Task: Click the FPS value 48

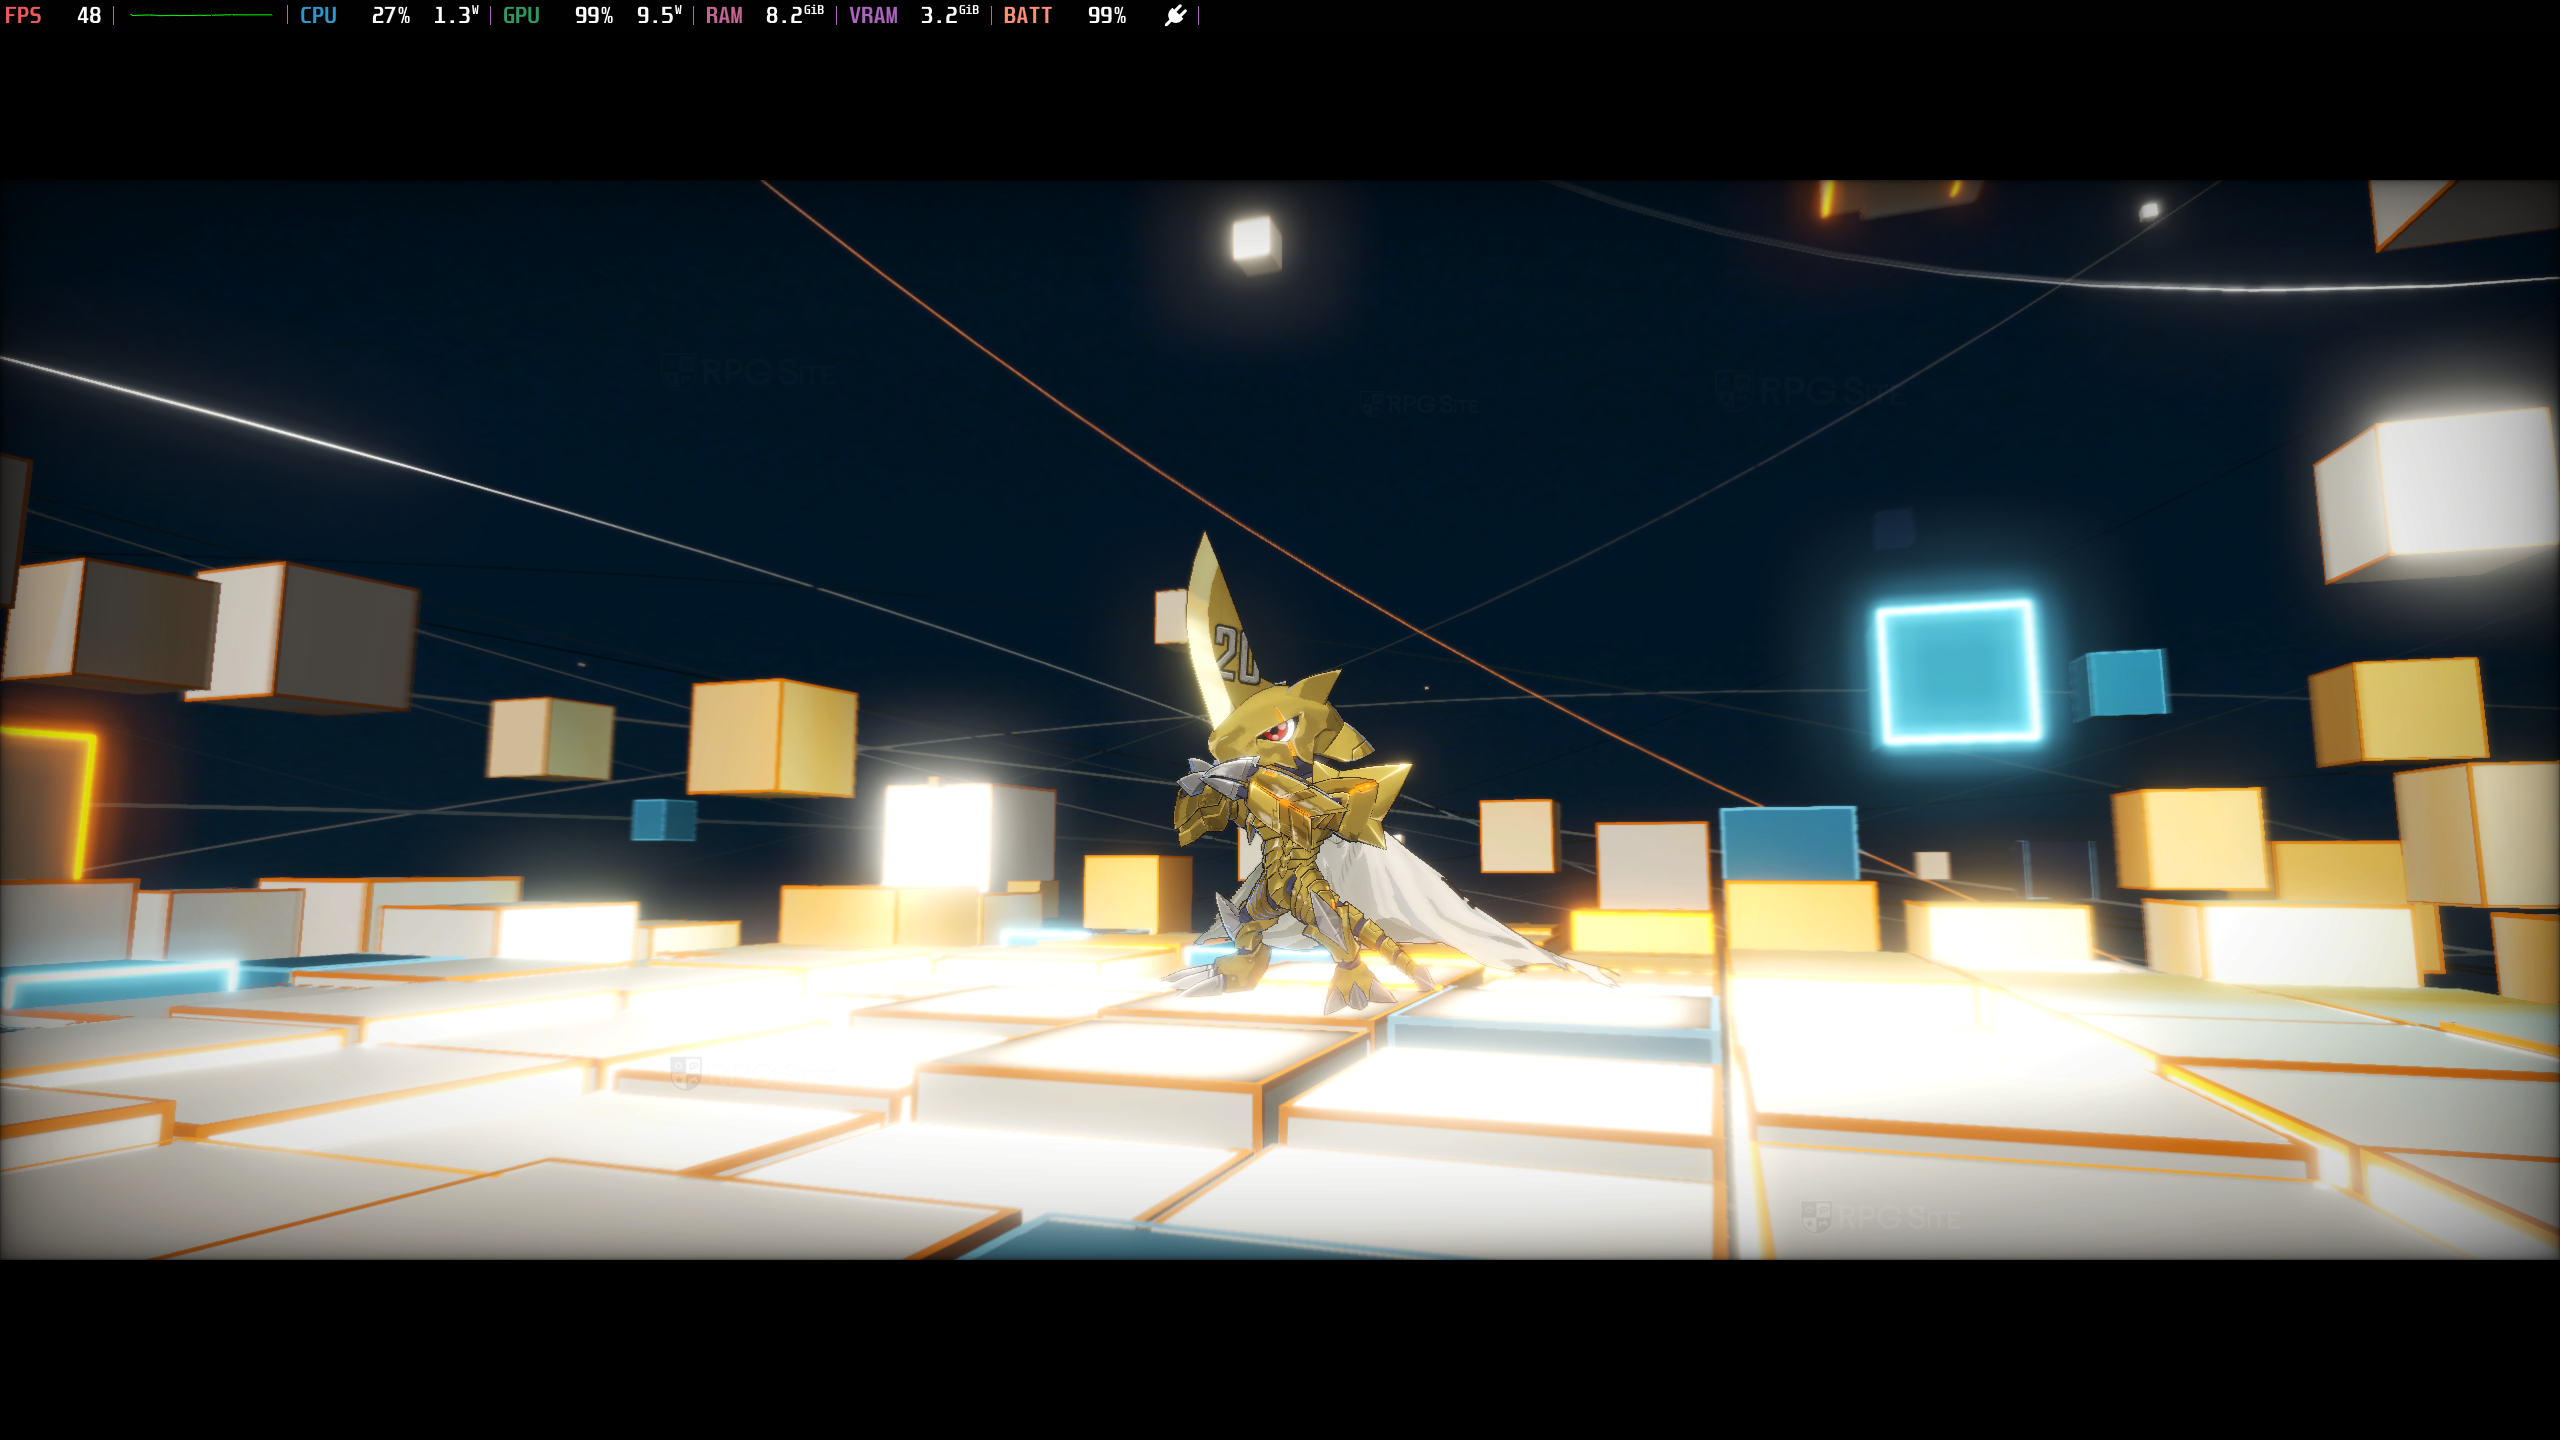Action: coord(89,15)
